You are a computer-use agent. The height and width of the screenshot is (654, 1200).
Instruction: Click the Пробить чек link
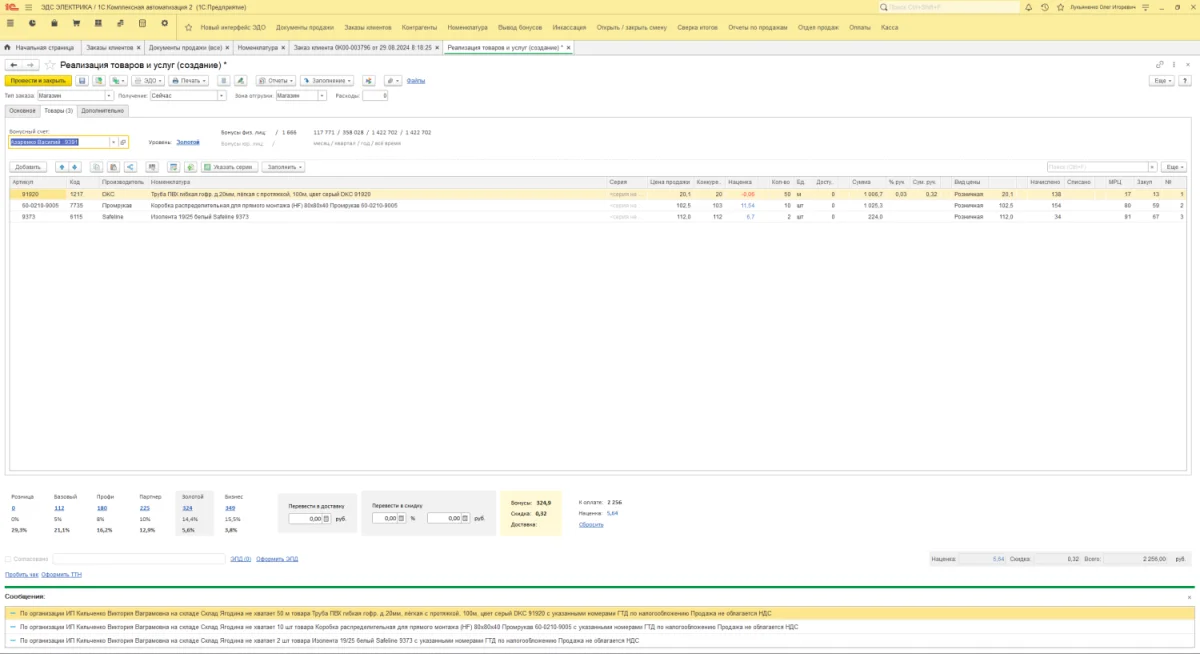point(21,575)
